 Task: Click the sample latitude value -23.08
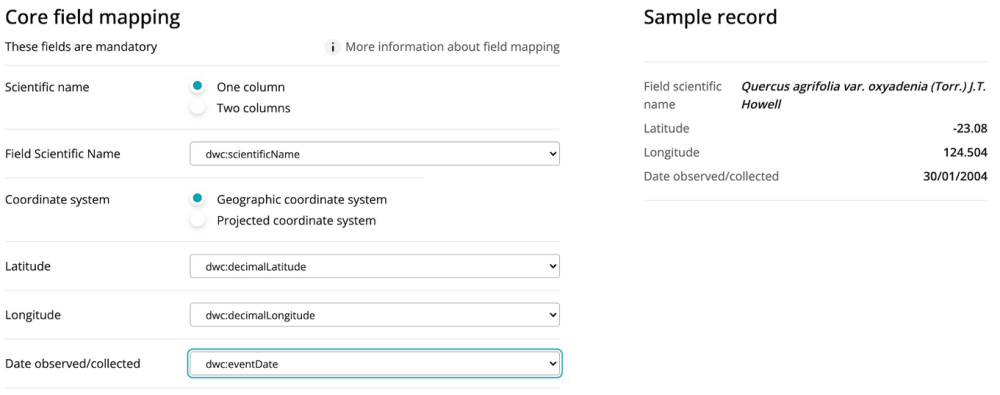(x=969, y=128)
